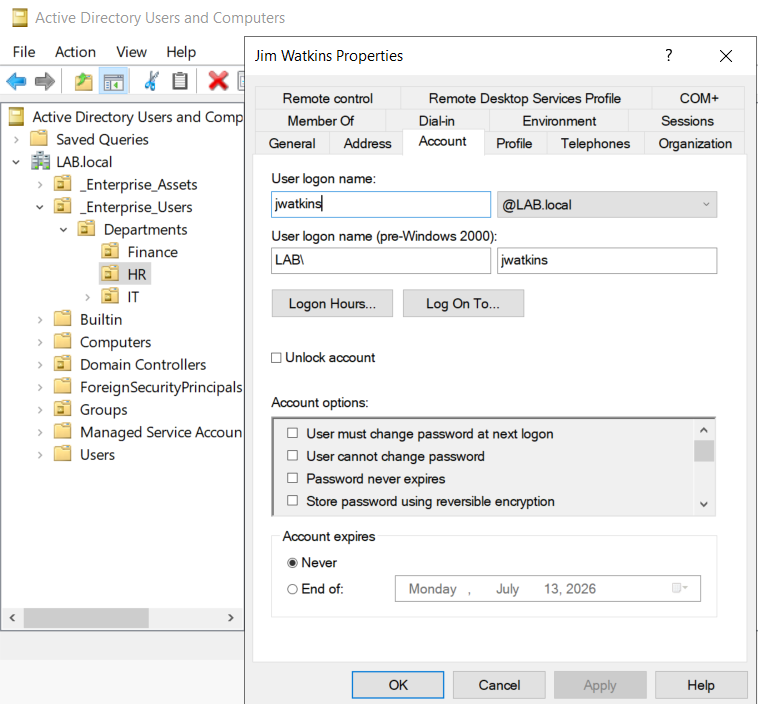758x704 pixels.
Task: Click the Saved Queries folder icon
Action: coord(39,139)
